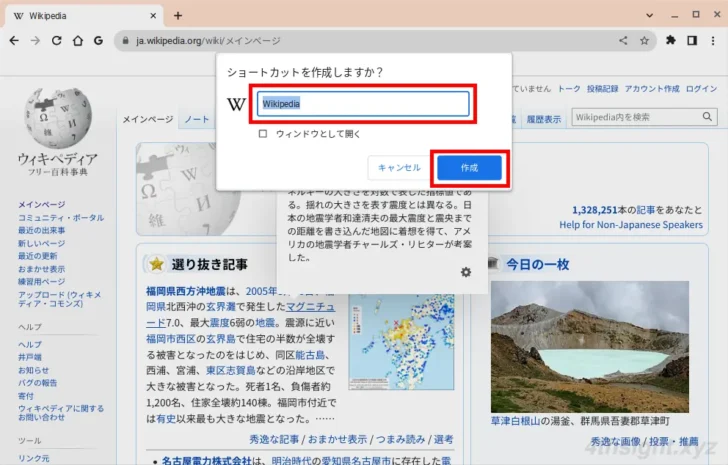The width and height of the screenshot is (728, 465).
Task: Click the gear icon on the preview popup
Action: pos(466,272)
